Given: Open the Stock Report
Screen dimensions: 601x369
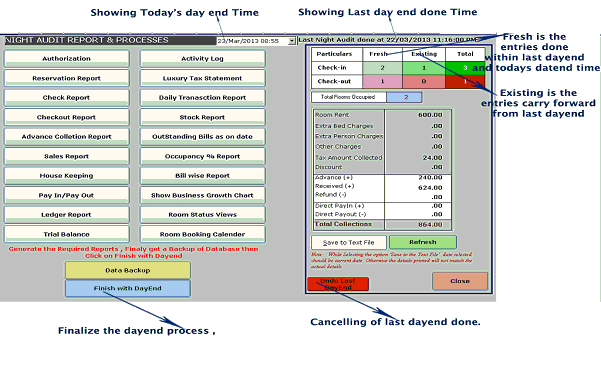Looking at the screenshot, I should pyautogui.click(x=202, y=117).
